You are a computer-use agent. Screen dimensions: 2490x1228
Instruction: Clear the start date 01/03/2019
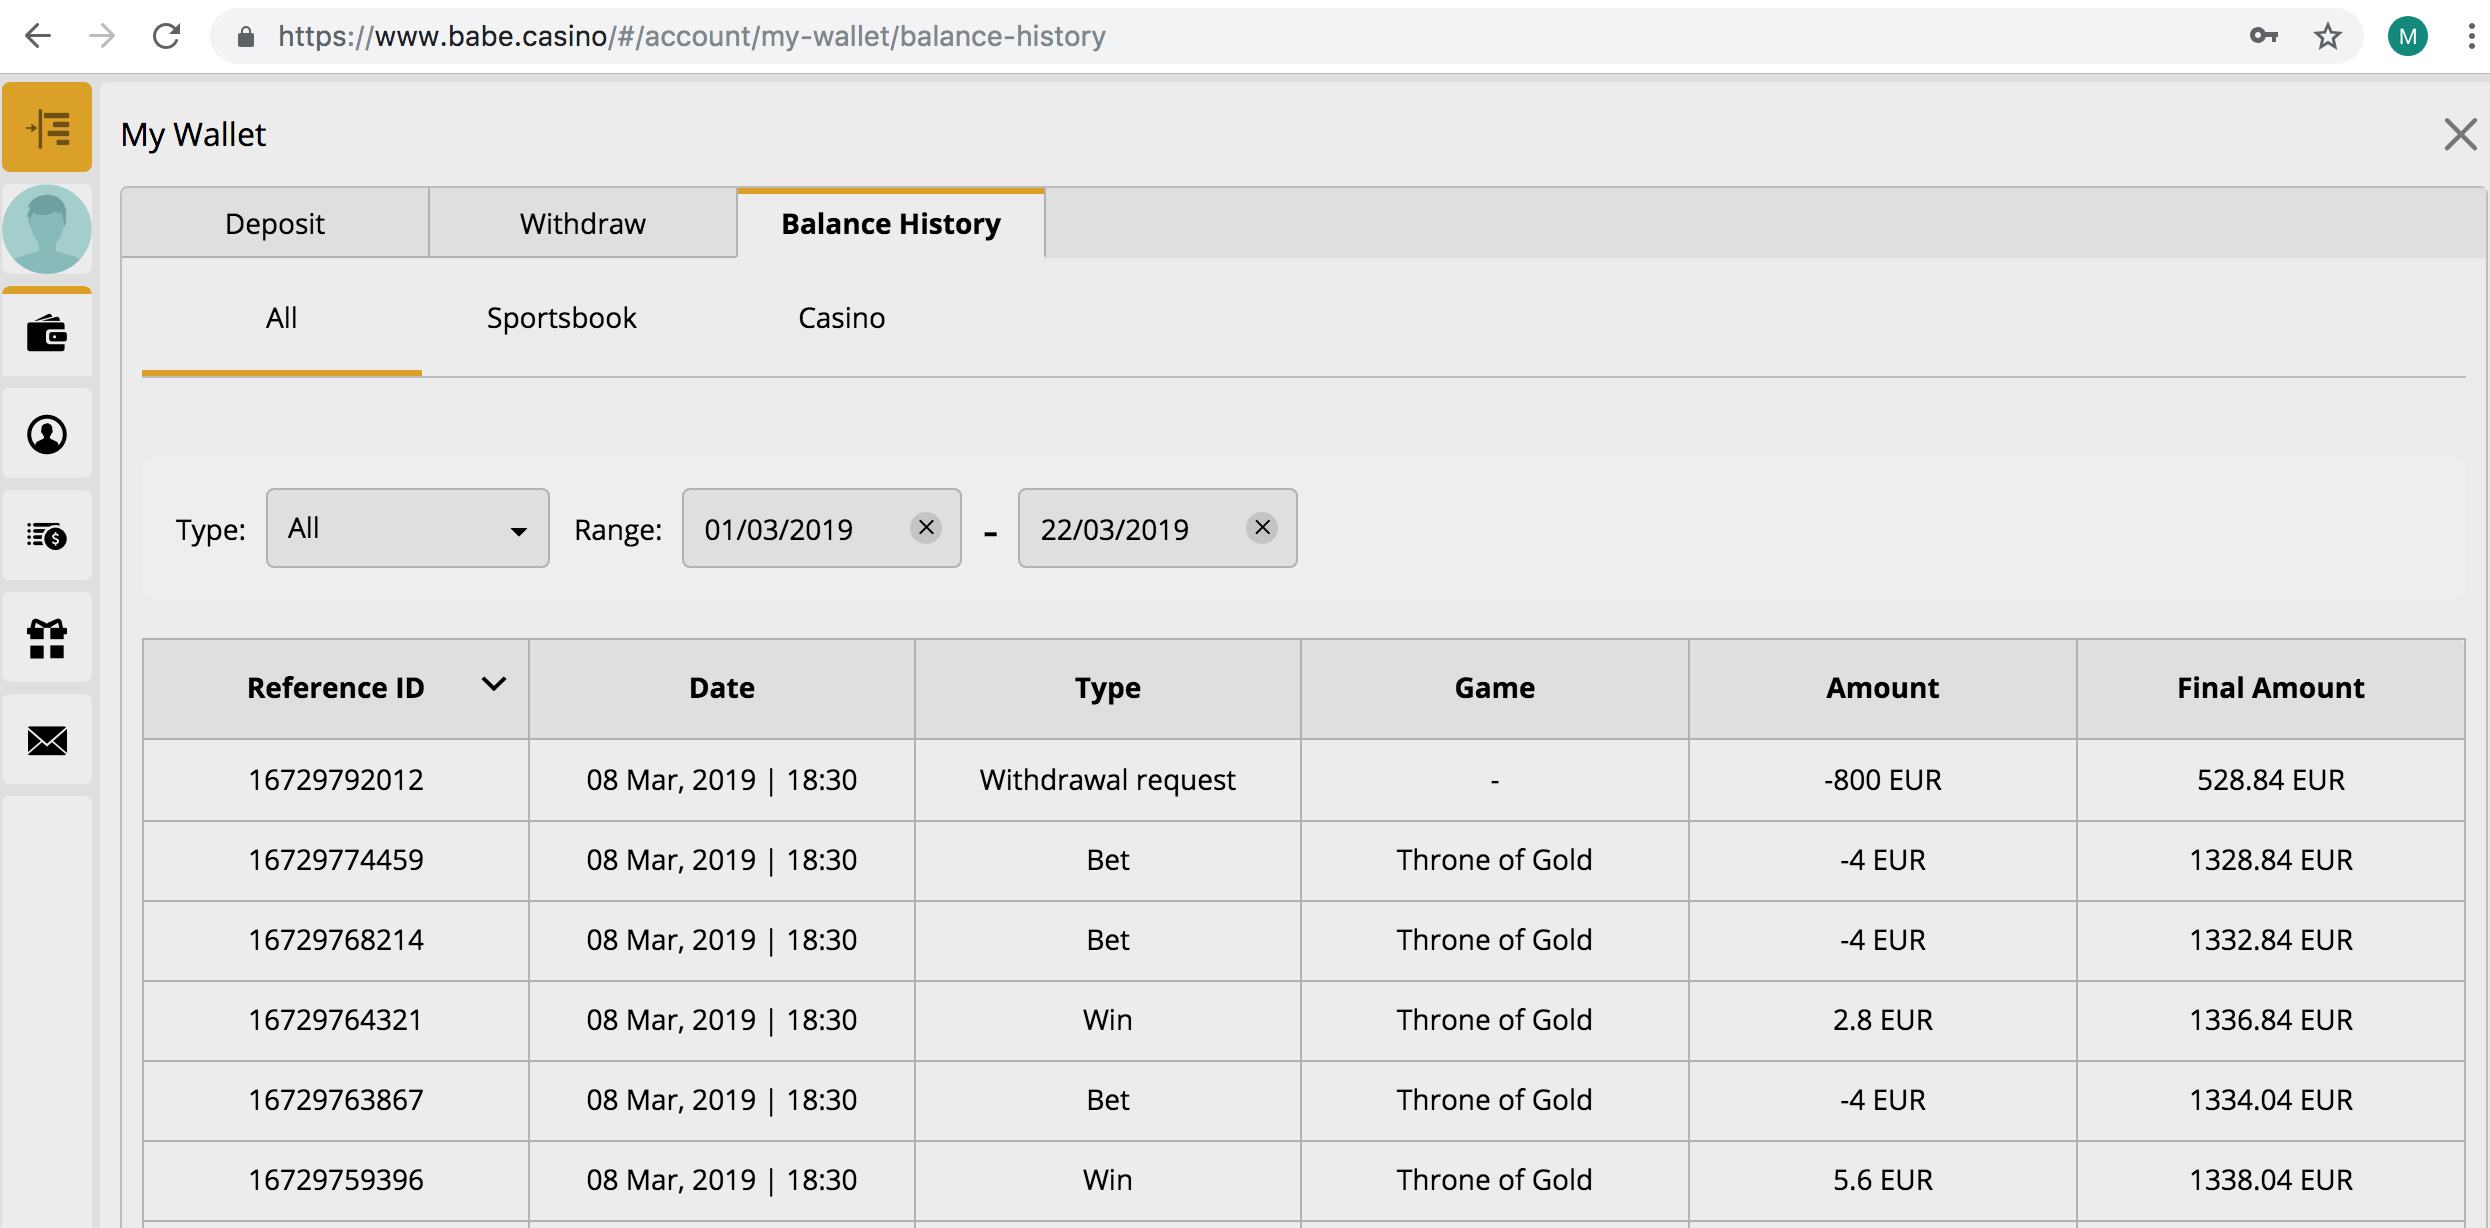(x=926, y=527)
